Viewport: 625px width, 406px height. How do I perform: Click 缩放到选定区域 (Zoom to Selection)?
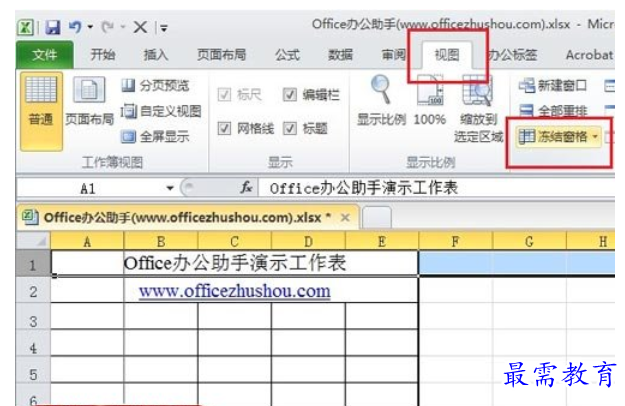[478, 109]
